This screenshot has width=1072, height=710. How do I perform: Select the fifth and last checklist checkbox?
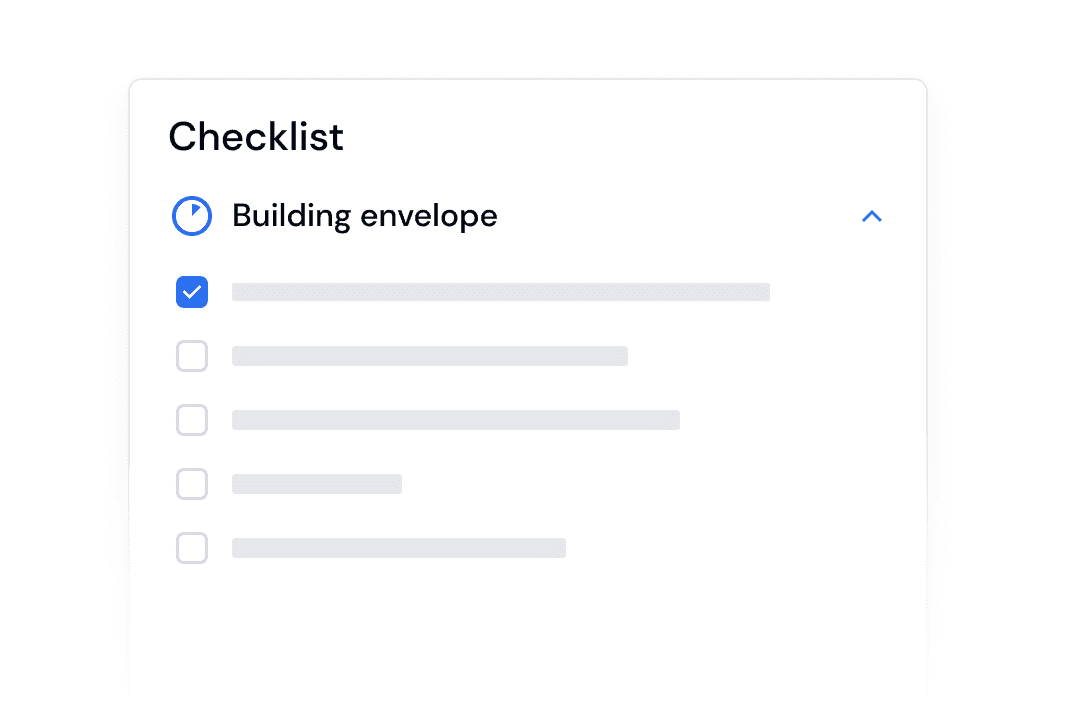(192, 548)
